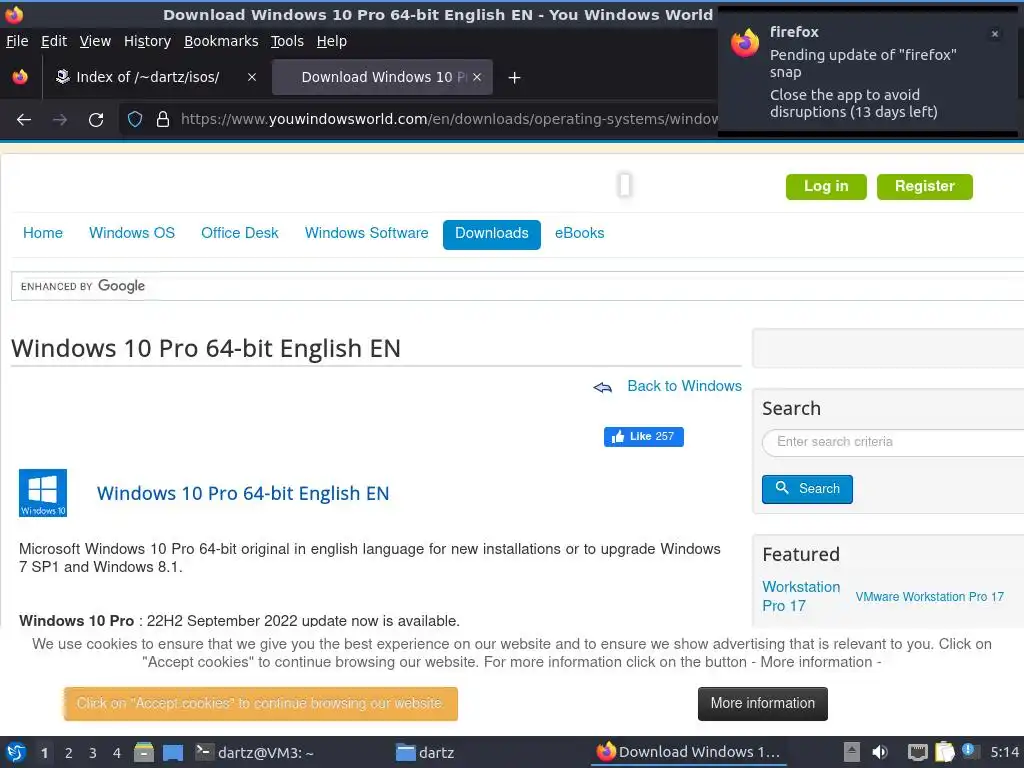Screen dimensions: 1024x768
Task: Close the 'Index of /~dartz/isos/' tab
Action: click(251, 77)
